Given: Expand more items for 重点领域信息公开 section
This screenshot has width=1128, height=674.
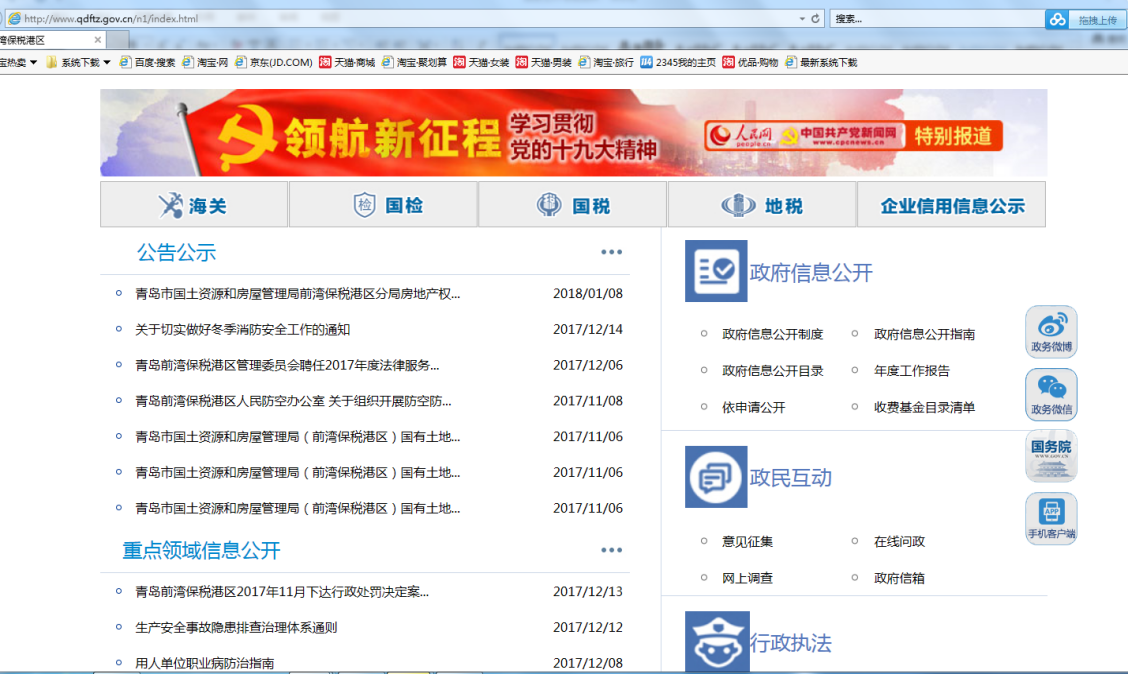Looking at the screenshot, I should coord(611,550).
